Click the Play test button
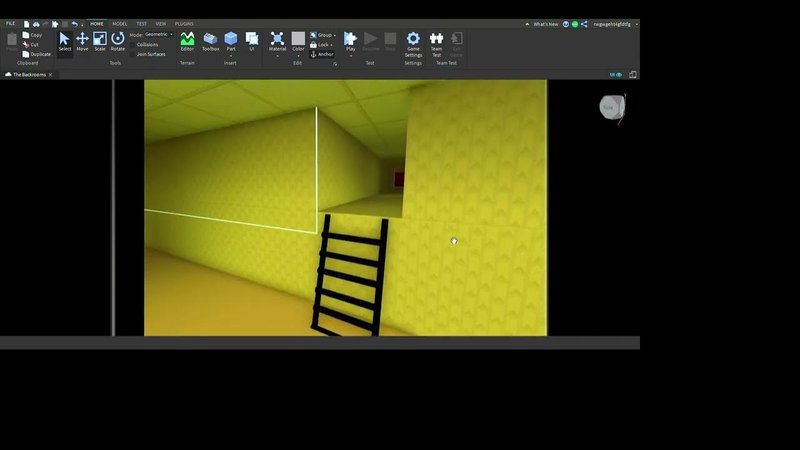The height and width of the screenshot is (450, 800). click(x=351, y=41)
